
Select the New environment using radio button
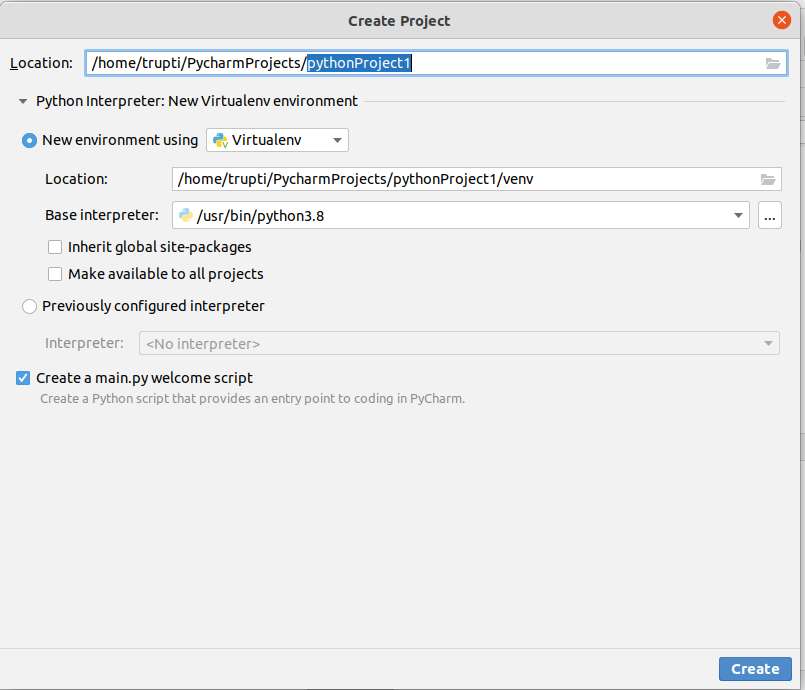(x=30, y=140)
